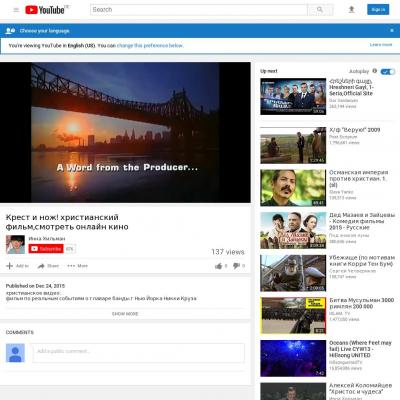Image resolution: width=400 pixels, height=400 pixels.
Task: Click the Autoplay info icon
Action: tap(375, 71)
